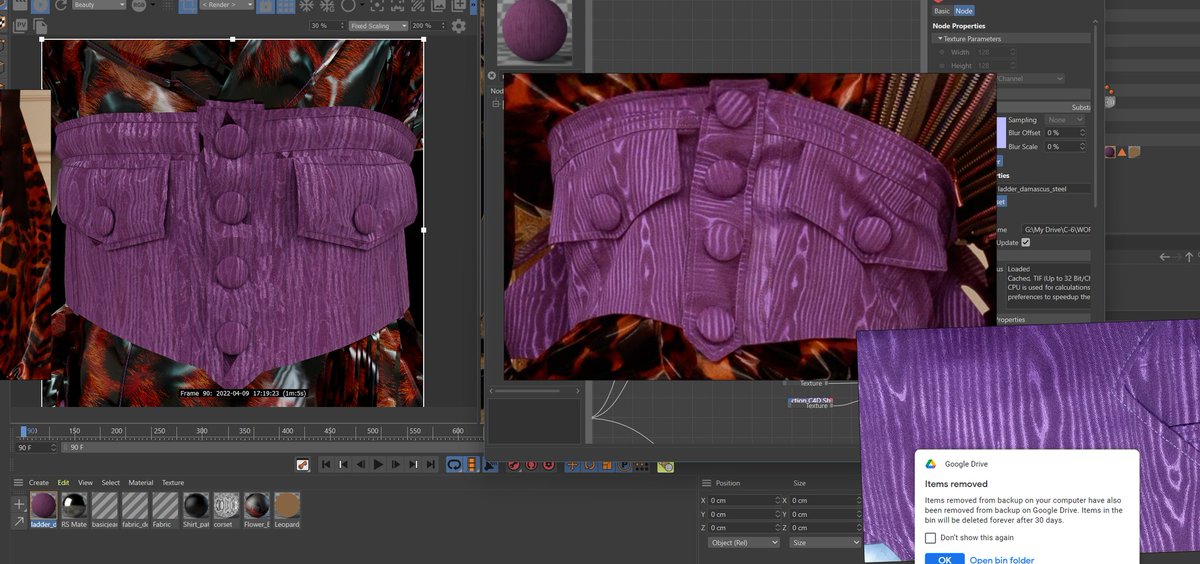Click the new material plus icon

point(19,504)
